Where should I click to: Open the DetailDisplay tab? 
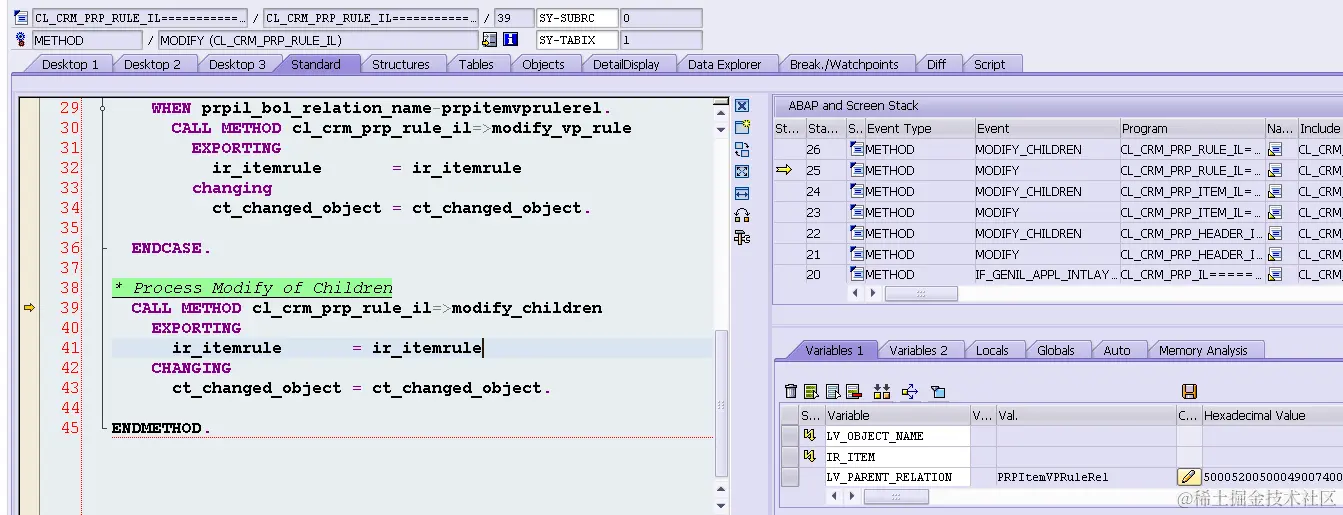pyautogui.click(x=626, y=64)
